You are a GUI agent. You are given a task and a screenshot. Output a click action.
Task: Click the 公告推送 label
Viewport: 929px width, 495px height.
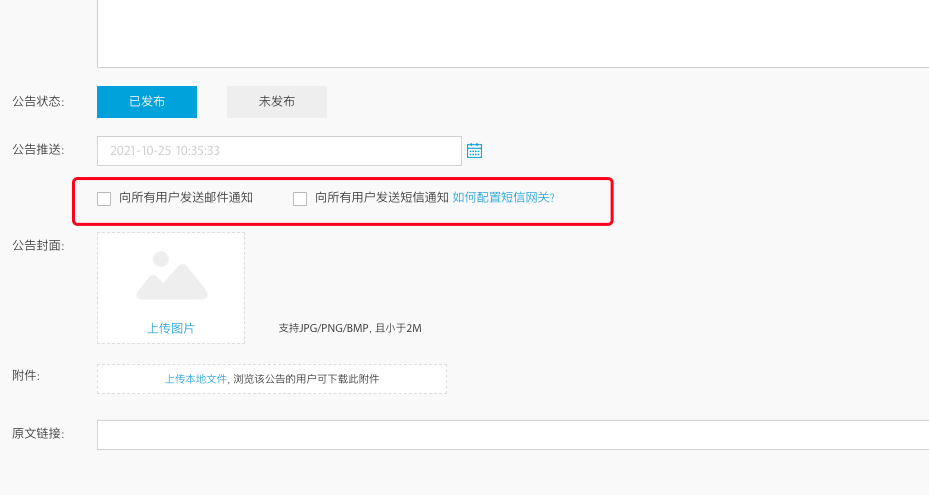point(38,149)
